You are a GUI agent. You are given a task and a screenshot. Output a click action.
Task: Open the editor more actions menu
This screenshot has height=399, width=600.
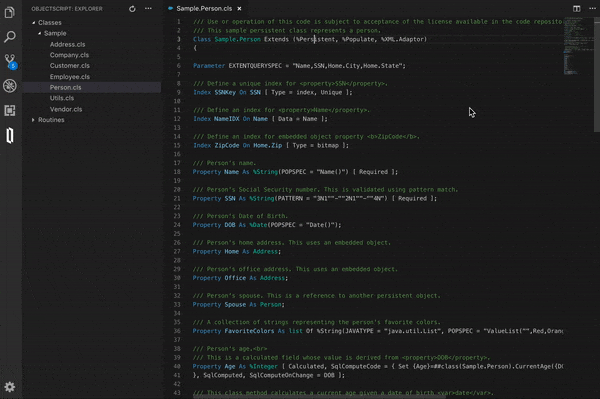(x=592, y=8)
